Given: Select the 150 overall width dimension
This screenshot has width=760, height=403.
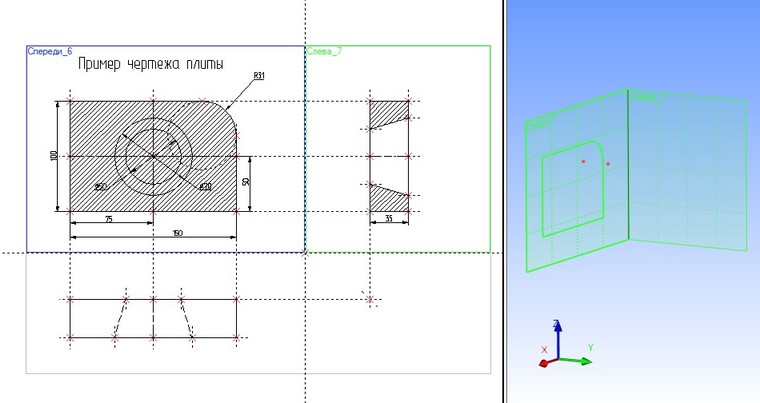Looking at the screenshot, I should pos(177,234).
